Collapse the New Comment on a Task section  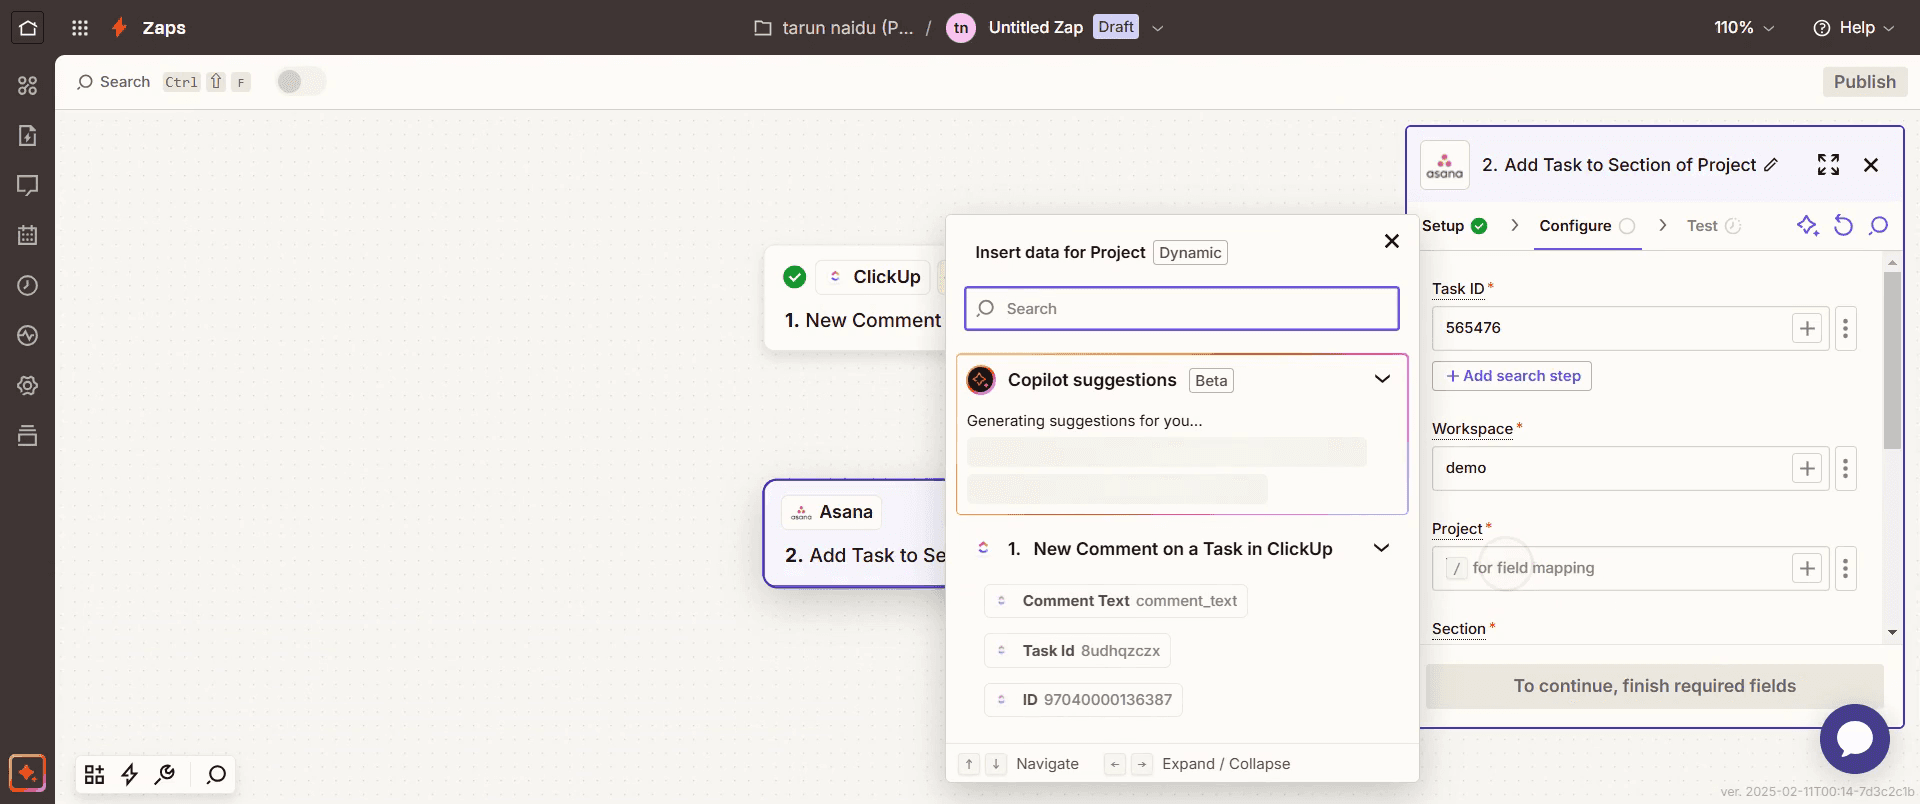[1381, 548]
